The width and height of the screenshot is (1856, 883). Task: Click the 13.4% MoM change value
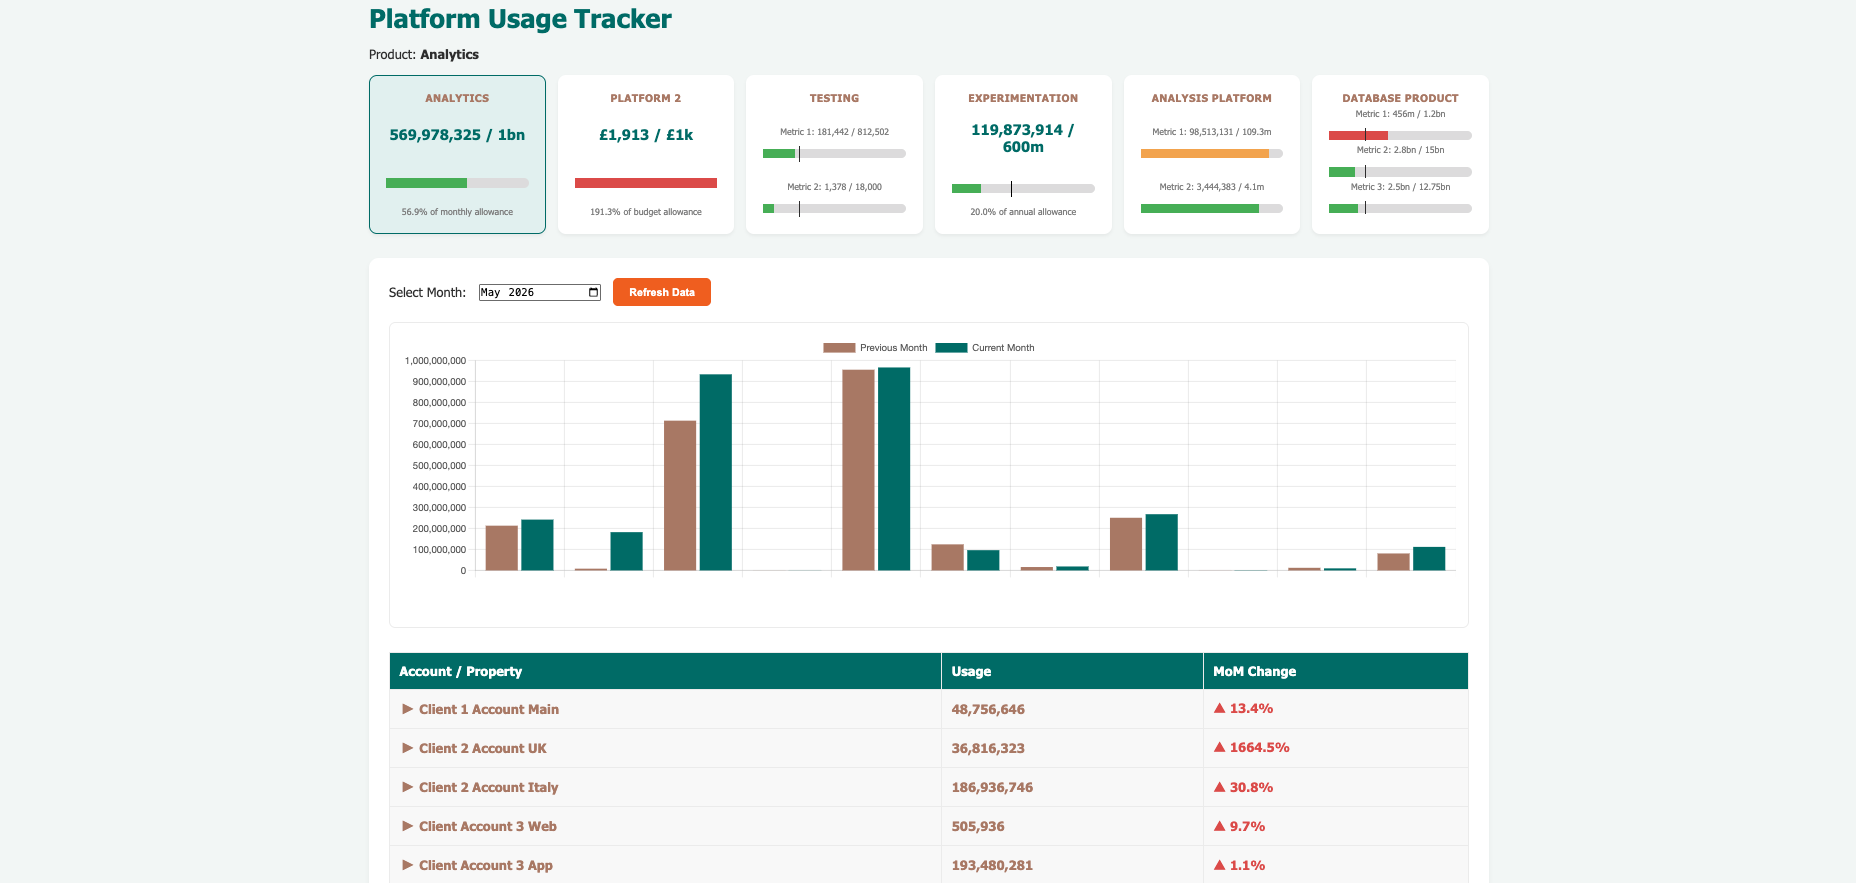pos(1243,708)
